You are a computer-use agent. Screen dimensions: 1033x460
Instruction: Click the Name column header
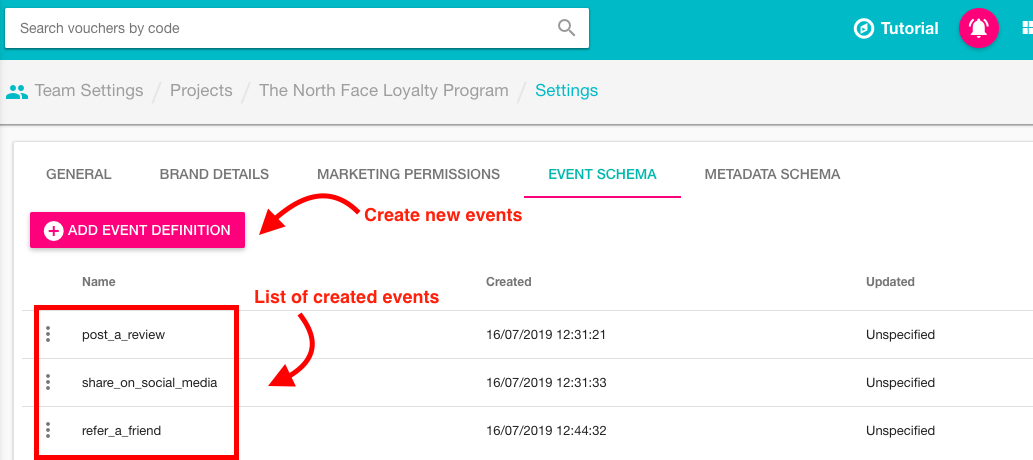pos(99,282)
